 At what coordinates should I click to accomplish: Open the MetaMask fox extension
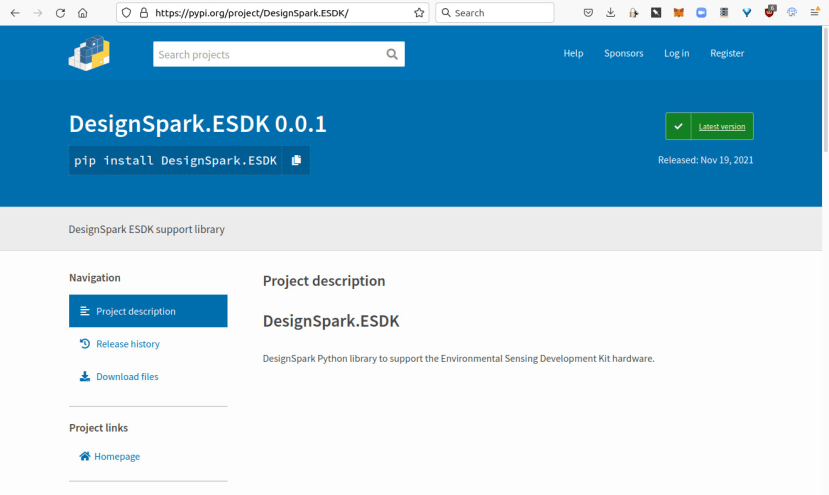click(678, 13)
